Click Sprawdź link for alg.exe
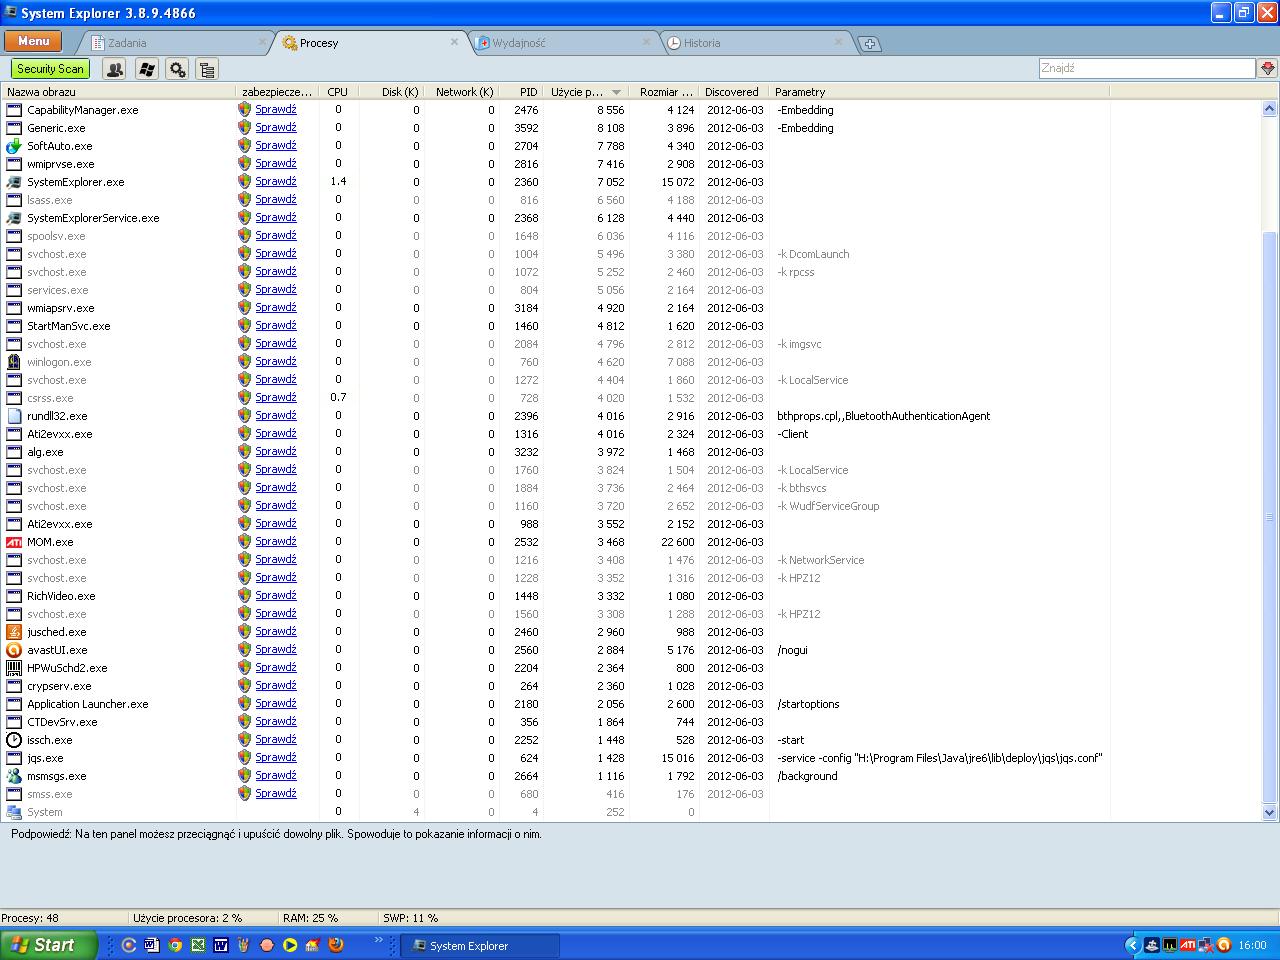 (x=276, y=451)
